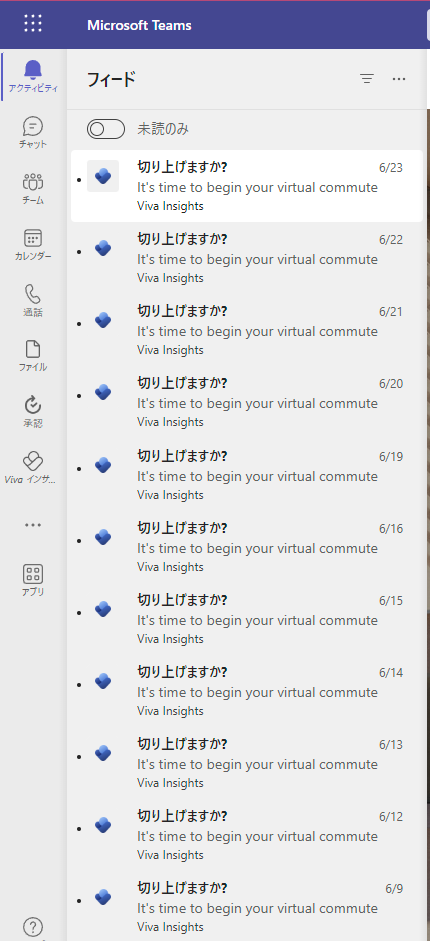Open the 6/9 Viva Insights notification

coord(246,907)
